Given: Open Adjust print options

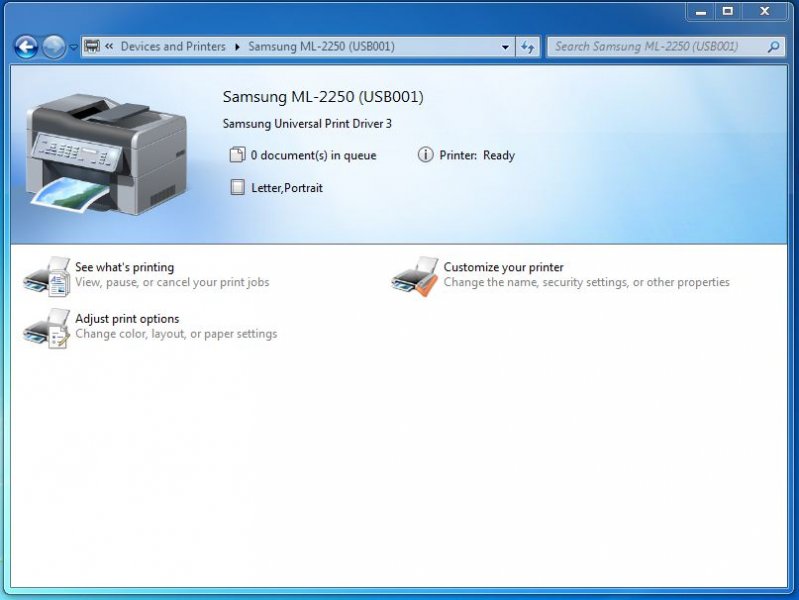Looking at the screenshot, I should pos(127,319).
